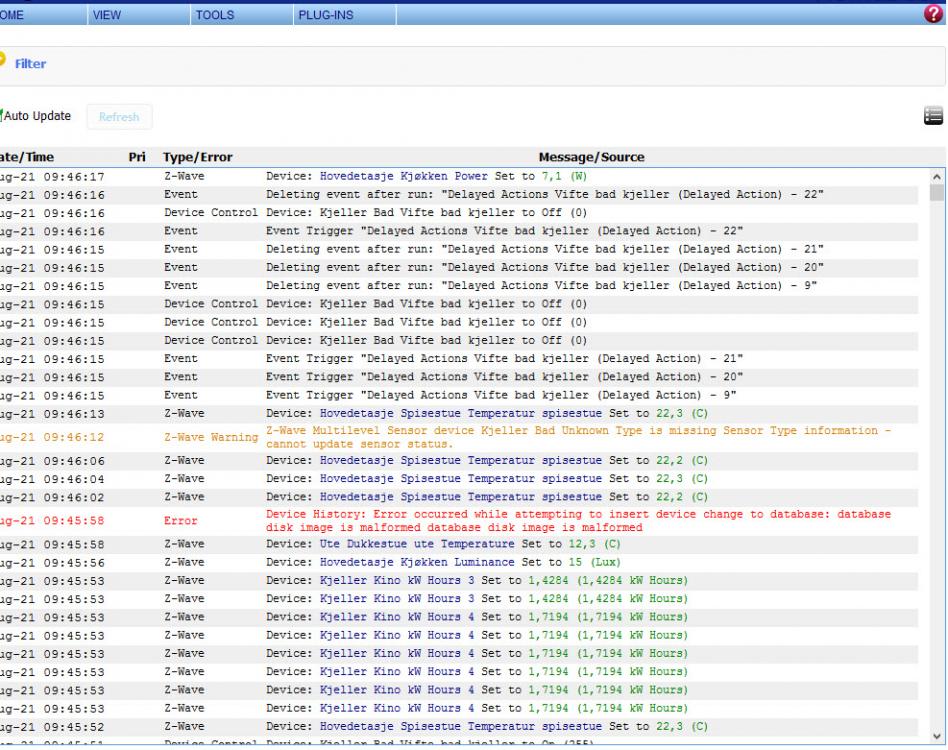Screen dimensions: 948x750
Task: Click the Type/Error column header
Action: click(x=198, y=157)
